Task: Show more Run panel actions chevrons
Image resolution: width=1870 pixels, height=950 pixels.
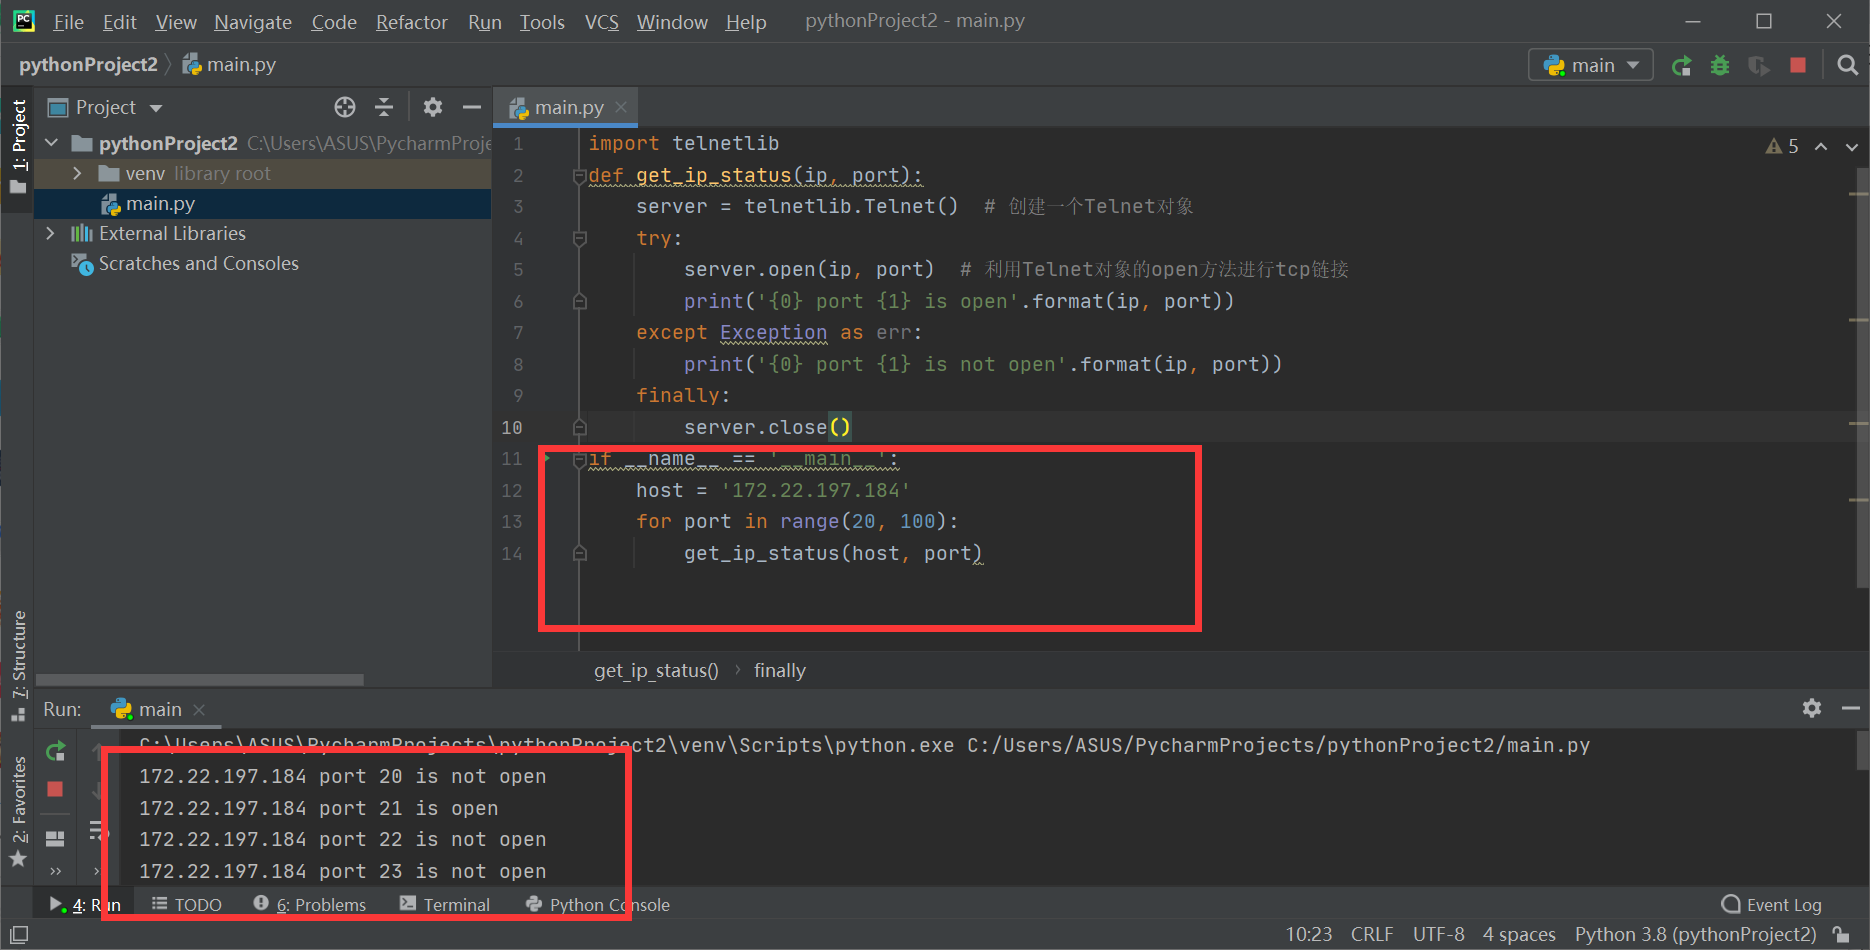Action: [x=56, y=871]
